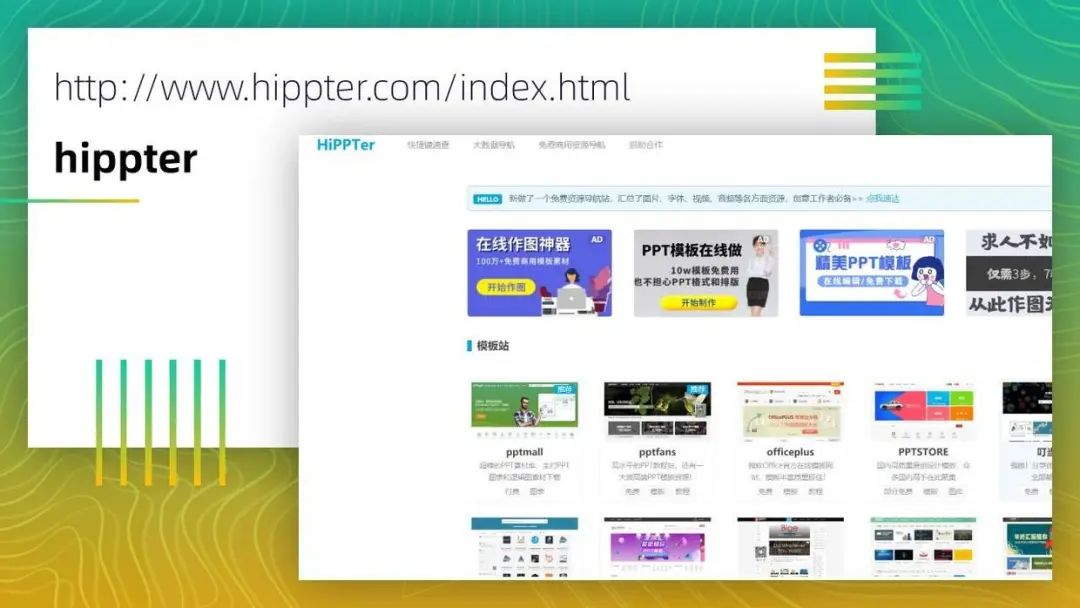The height and width of the screenshot is (608, 1080).
Task: Click the 在线编辑/免费下载 pill button
Action: [862, 281]
